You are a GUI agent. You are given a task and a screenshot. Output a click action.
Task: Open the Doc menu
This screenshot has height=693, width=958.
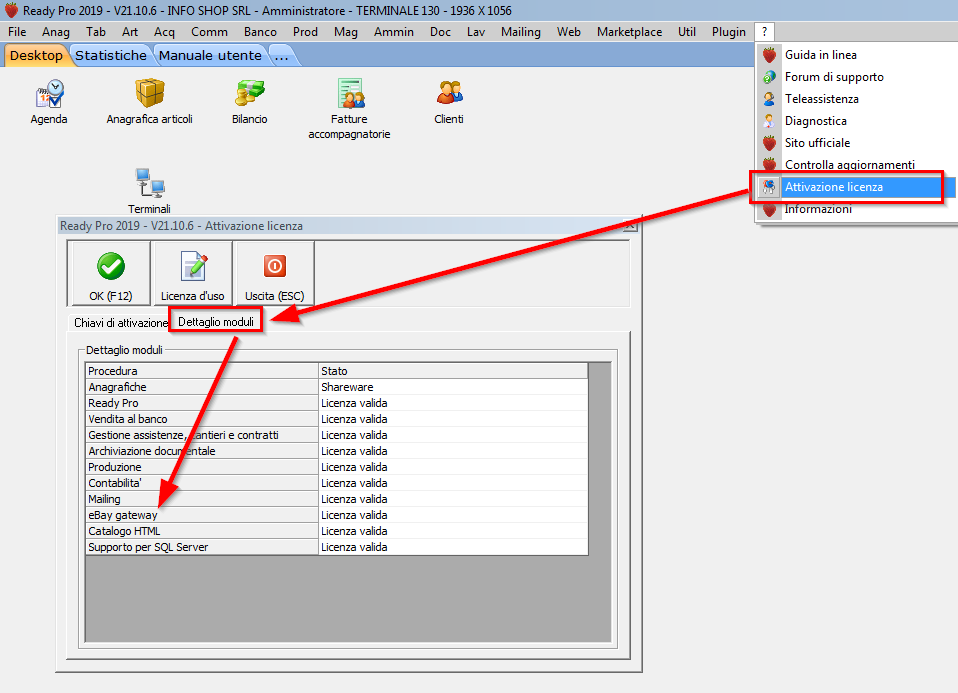[x=441, y=32]
